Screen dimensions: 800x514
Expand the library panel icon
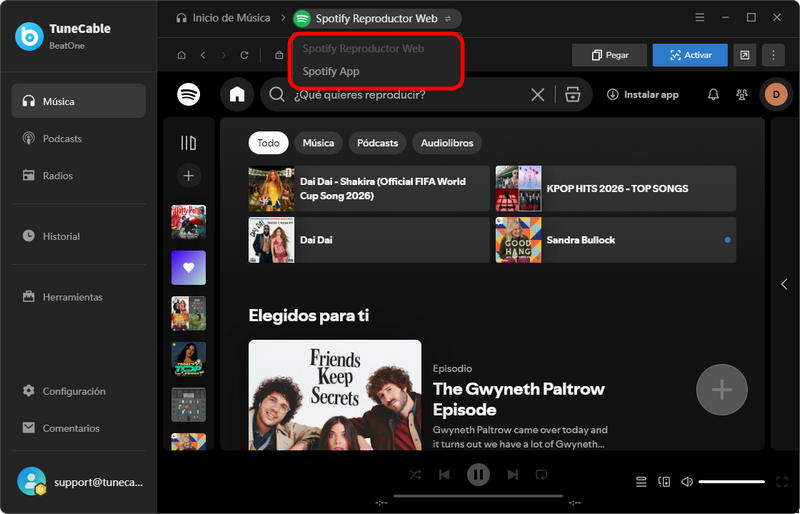point(188,143)
